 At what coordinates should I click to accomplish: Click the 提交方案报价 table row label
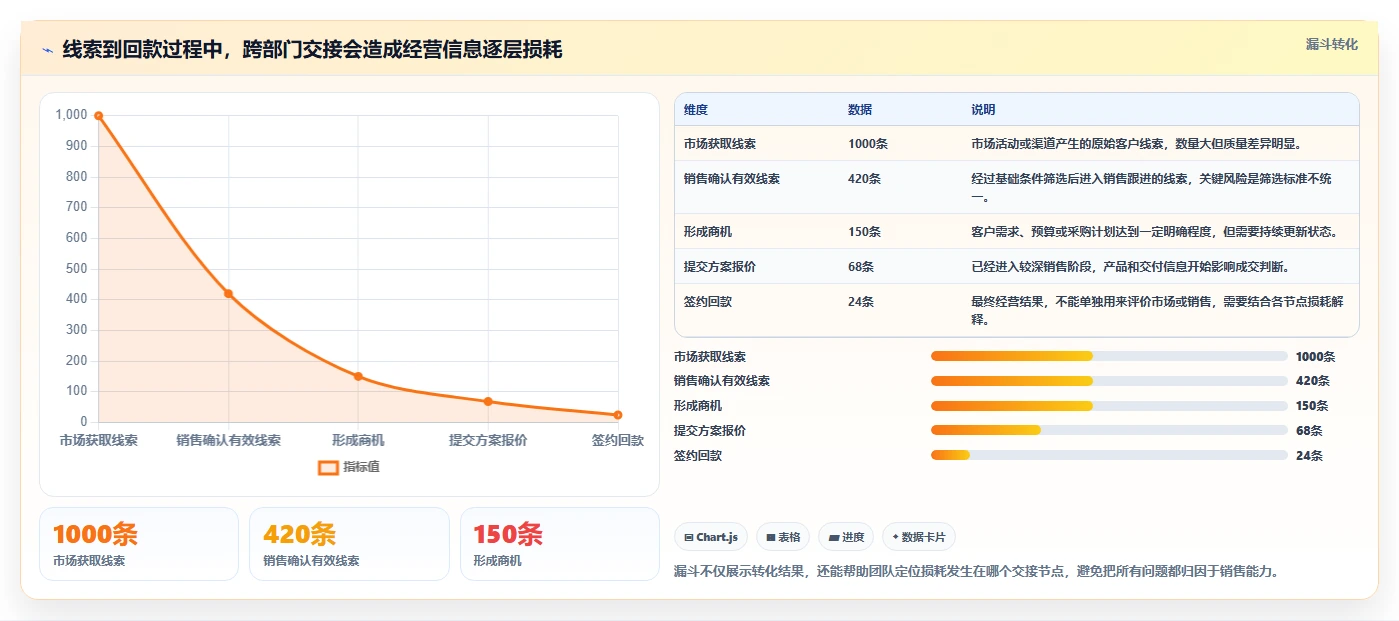point(720,267)
